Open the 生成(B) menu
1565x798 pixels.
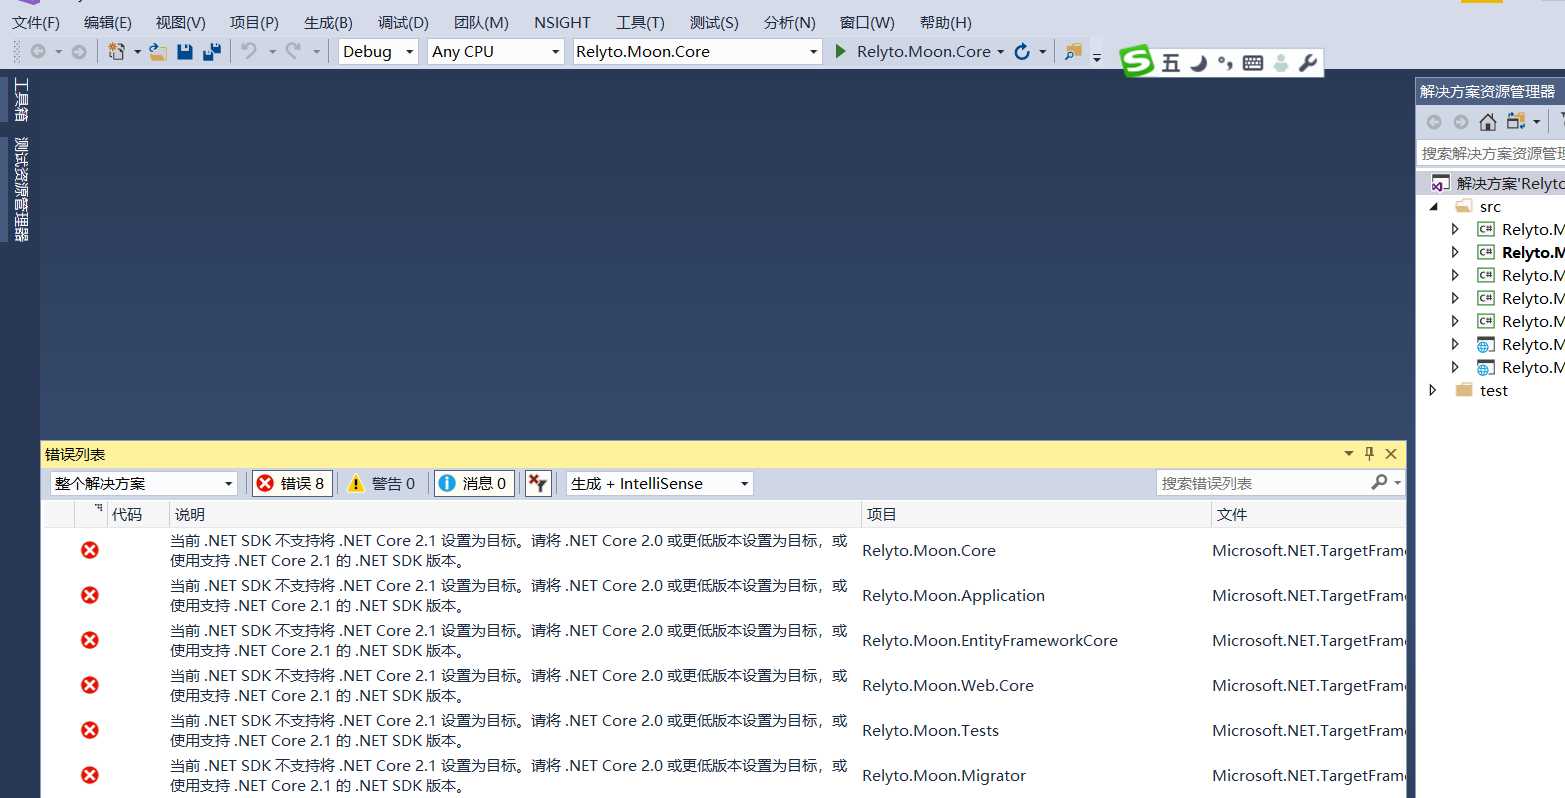[x=328, y=22]
